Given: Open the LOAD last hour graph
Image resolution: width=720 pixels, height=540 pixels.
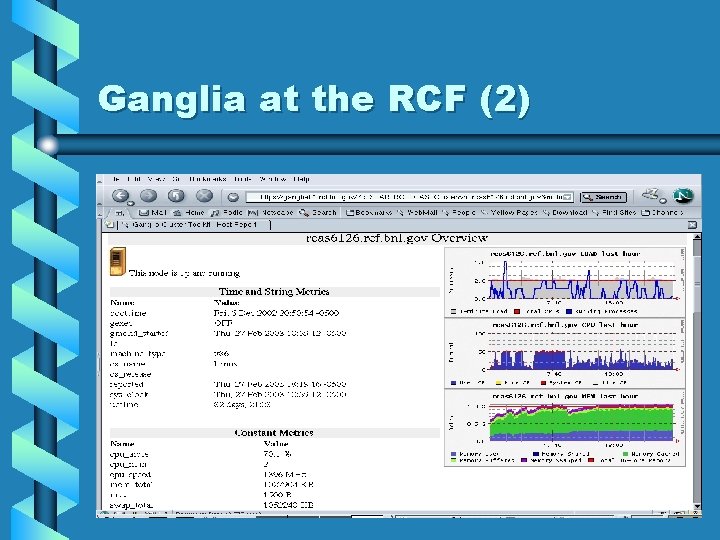Looking at the screenshot, I should (565, 282).
